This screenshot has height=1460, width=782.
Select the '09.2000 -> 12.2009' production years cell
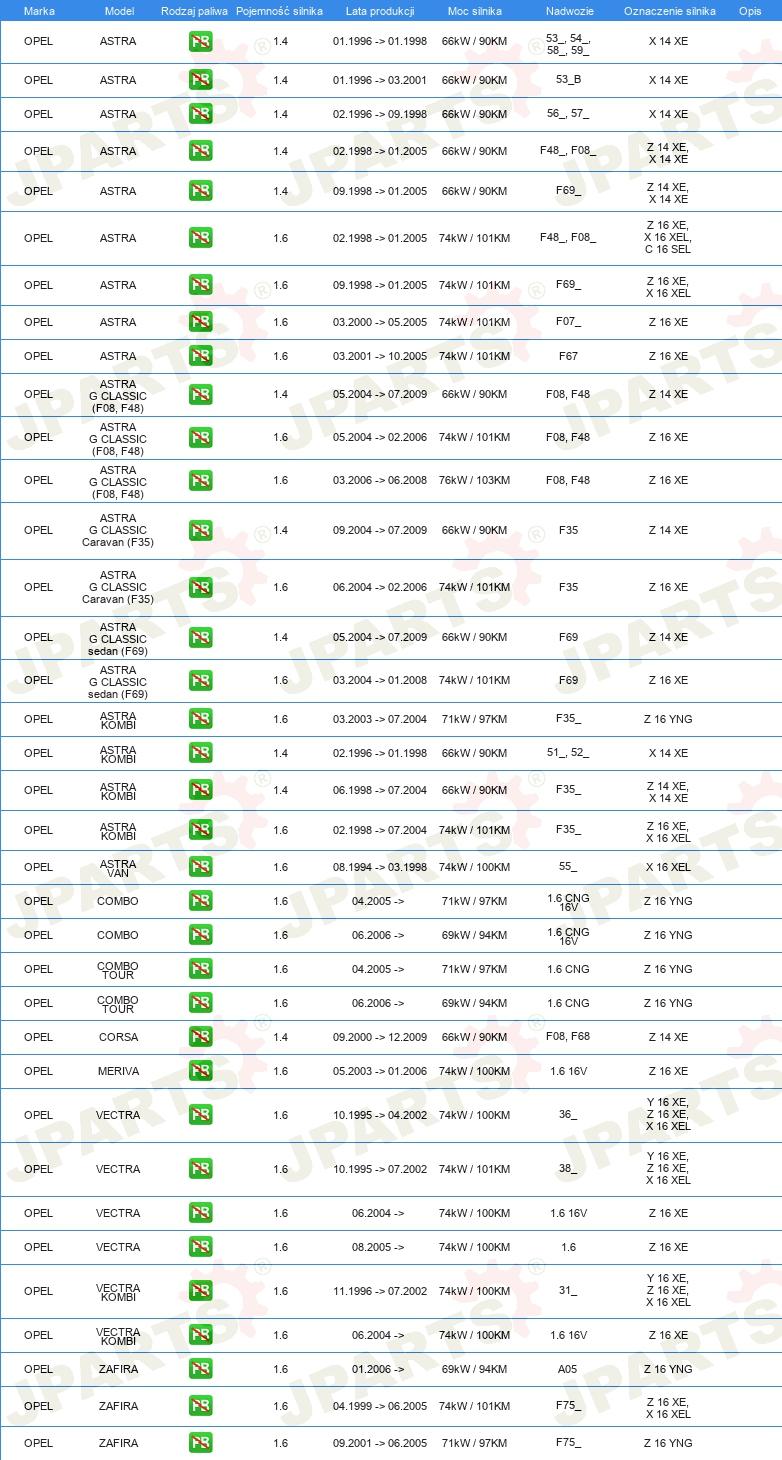[x=380, y=1037]
